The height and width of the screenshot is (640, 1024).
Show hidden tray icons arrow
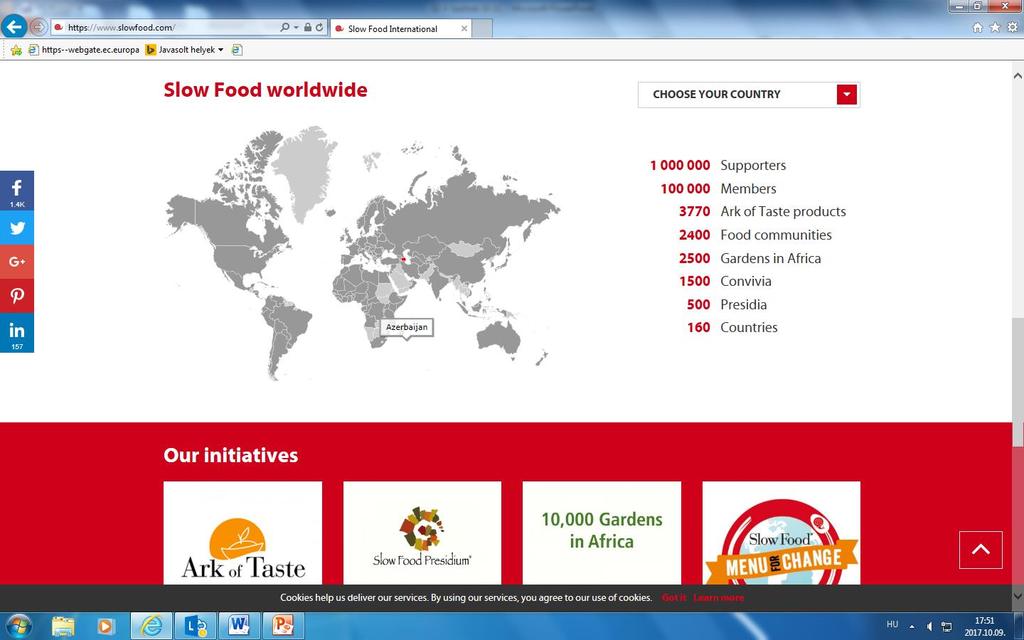coord(912,626)
